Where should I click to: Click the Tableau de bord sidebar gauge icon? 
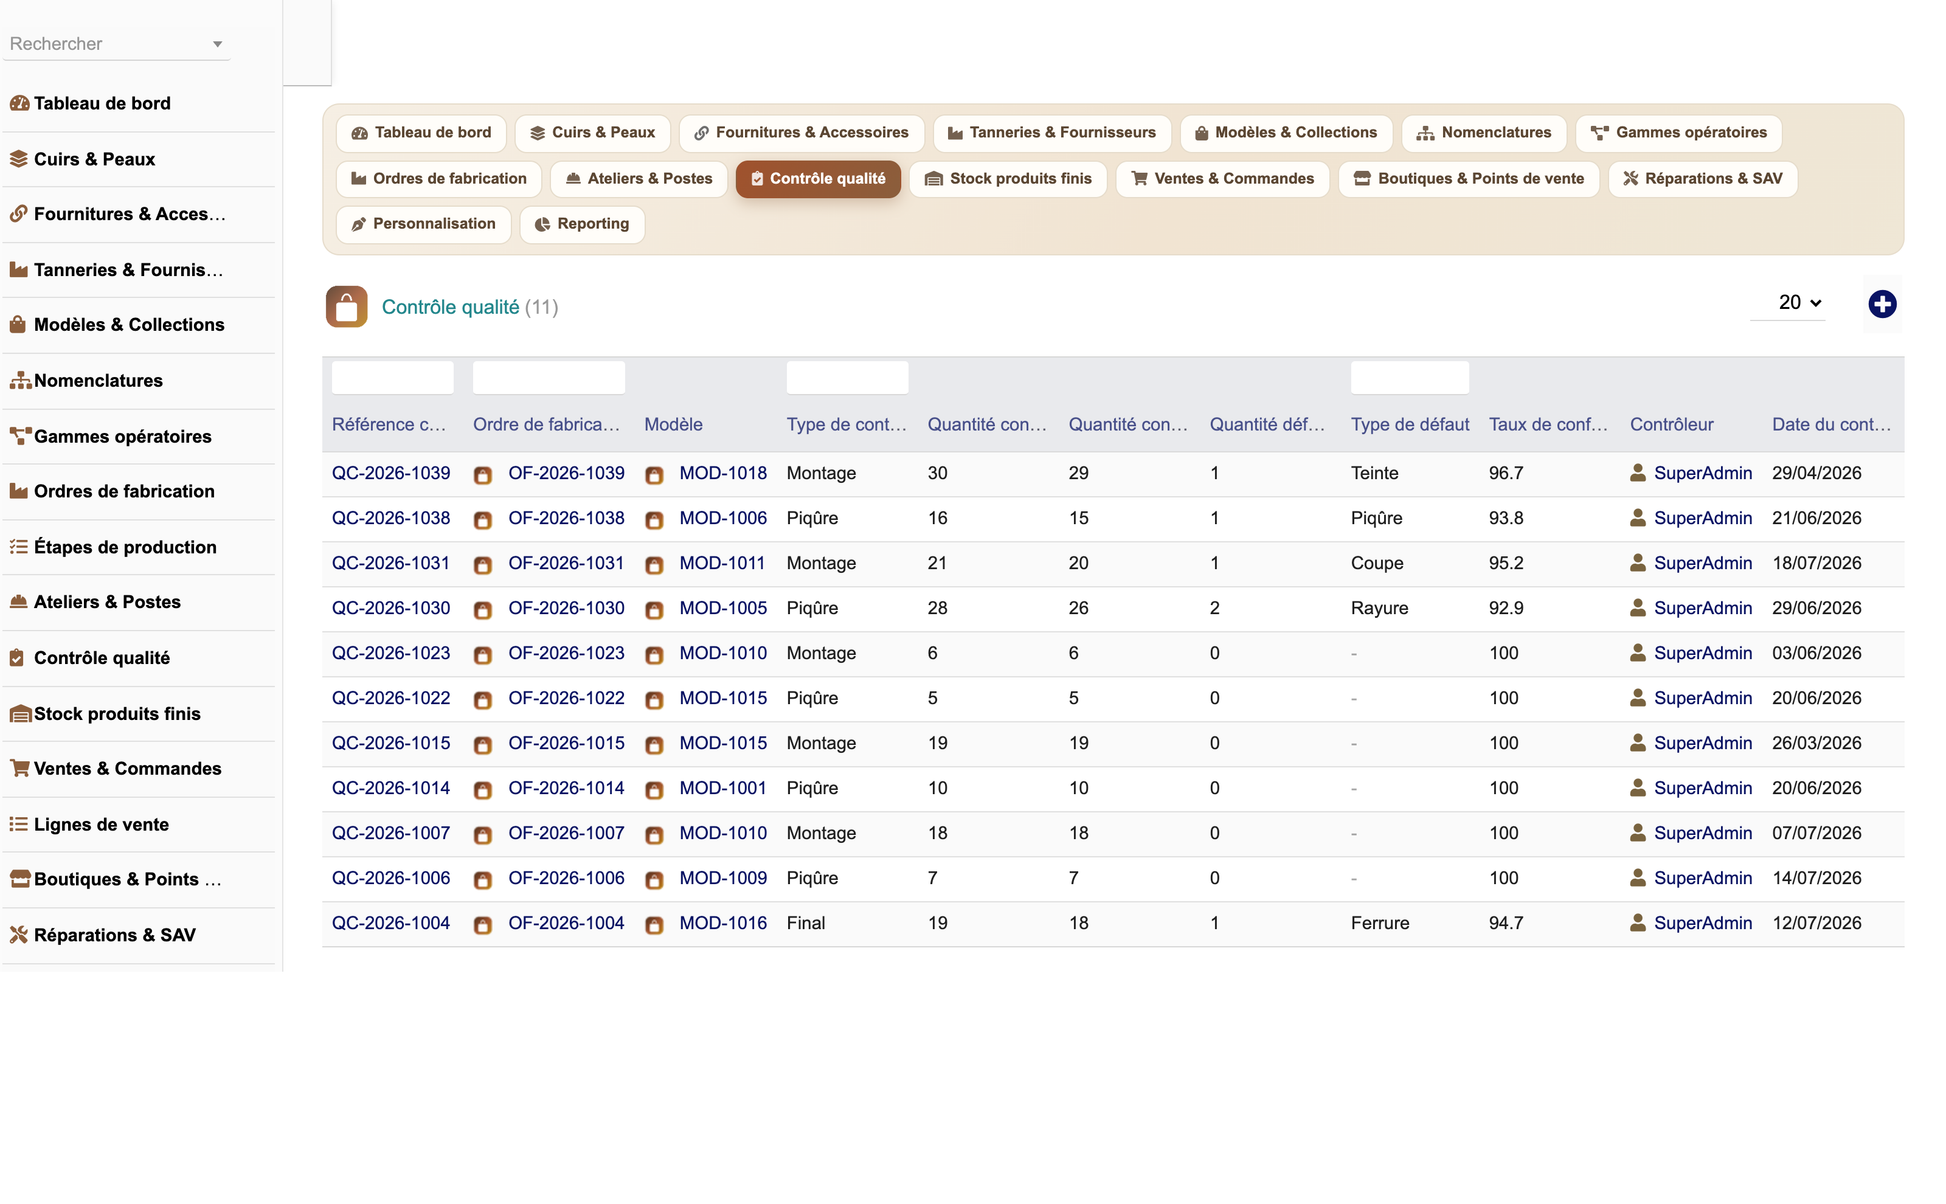pyautogui.click(x=19, y=103)
